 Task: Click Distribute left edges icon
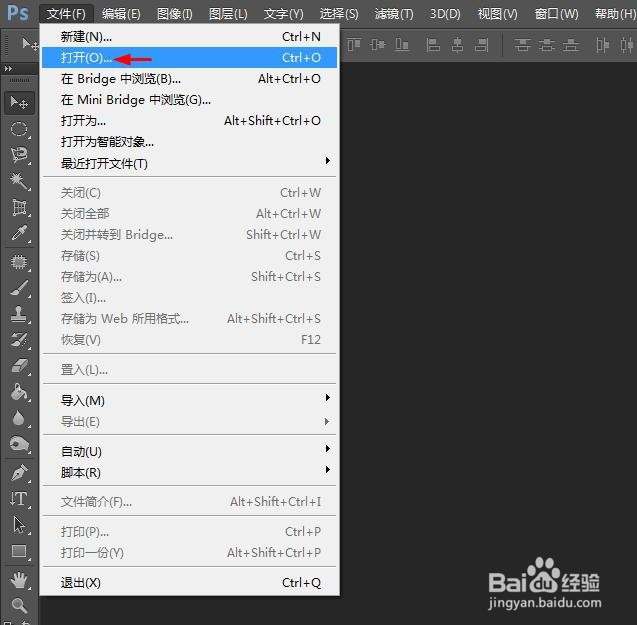tap(602, 44)
